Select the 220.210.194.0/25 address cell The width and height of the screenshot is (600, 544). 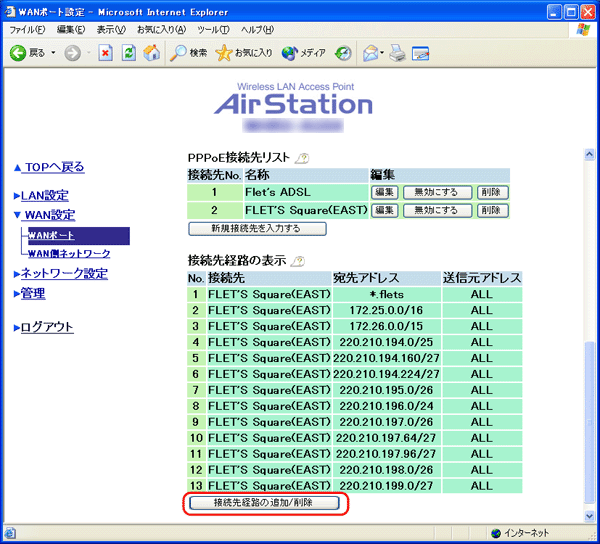point(387,342)
